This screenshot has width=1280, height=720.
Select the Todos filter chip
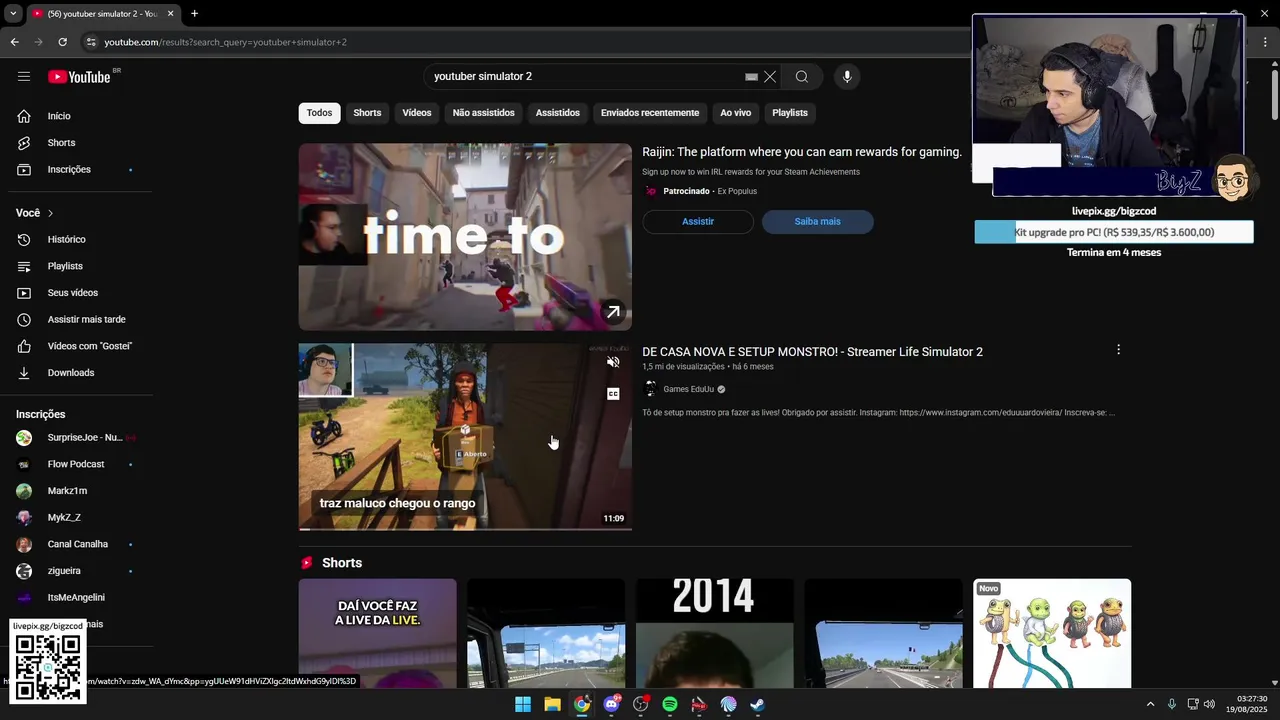tap(319, 113)
